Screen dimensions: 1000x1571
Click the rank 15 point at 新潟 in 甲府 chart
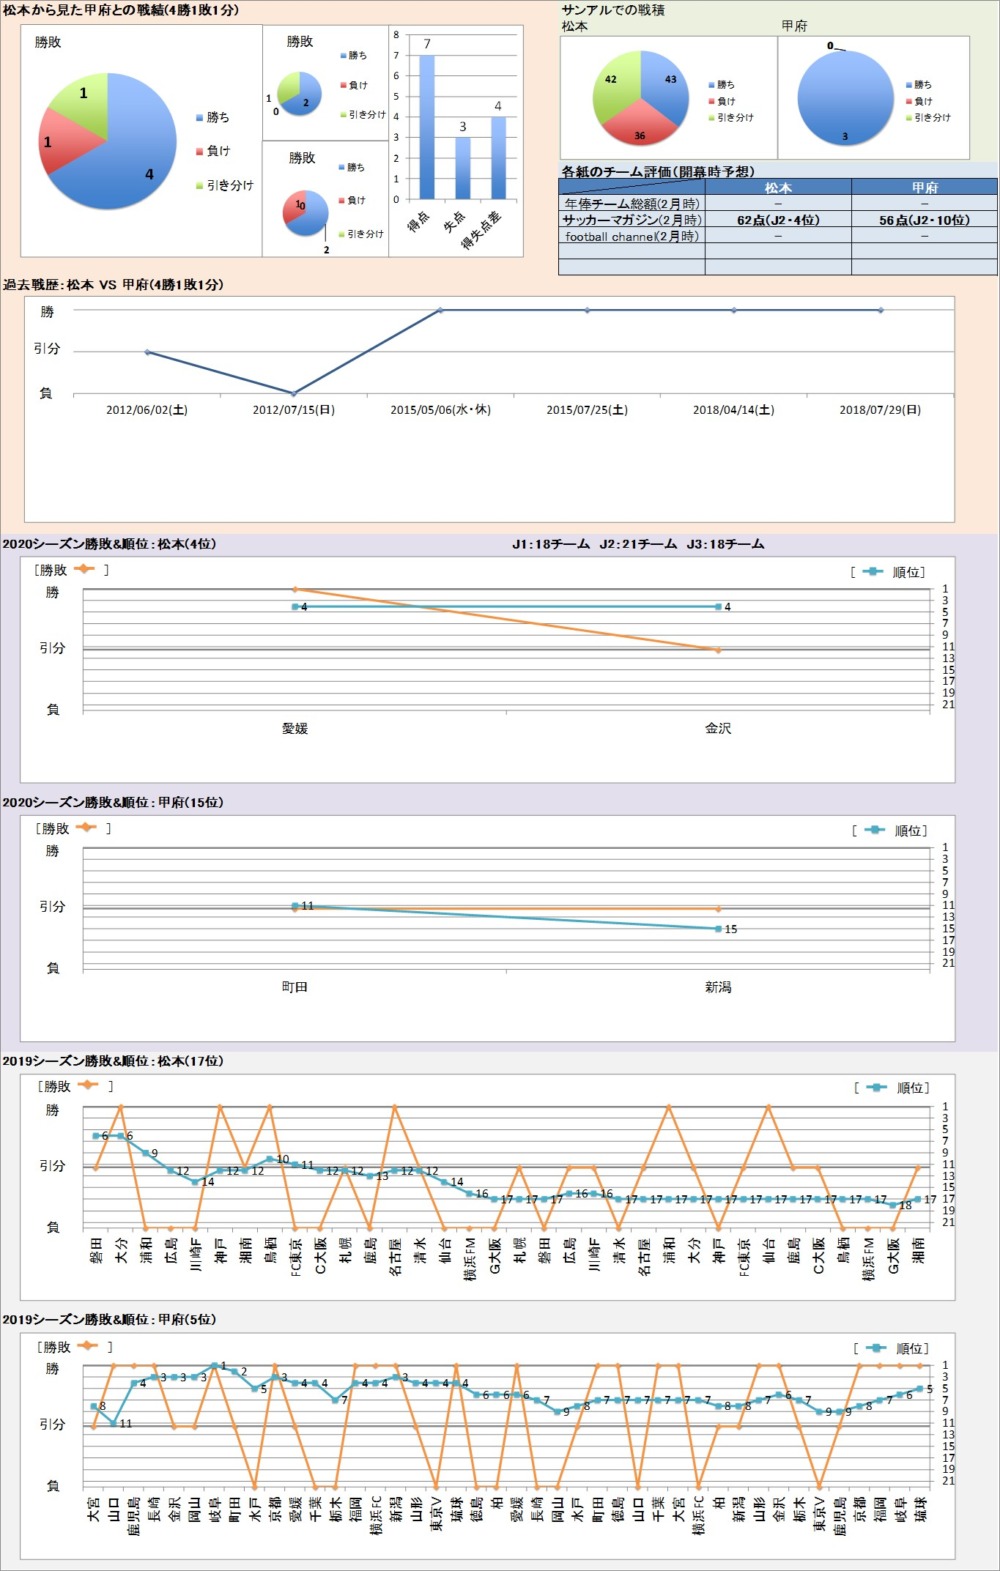click(x=718, y=929)
